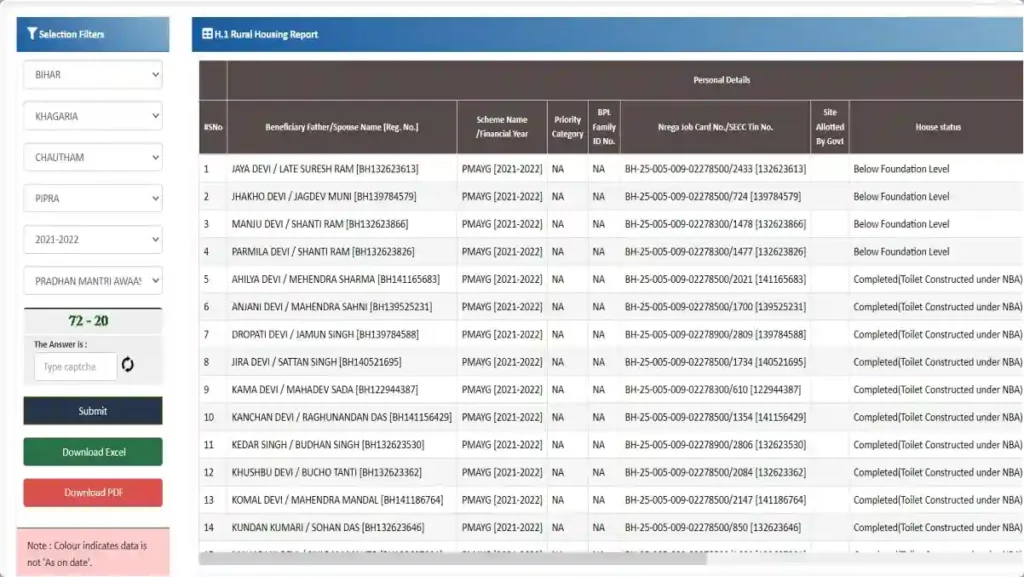Click the H.1 Rural Housing Report title
The height and width of the screenshot is (577, 1024).
click(x=266, y=34)
